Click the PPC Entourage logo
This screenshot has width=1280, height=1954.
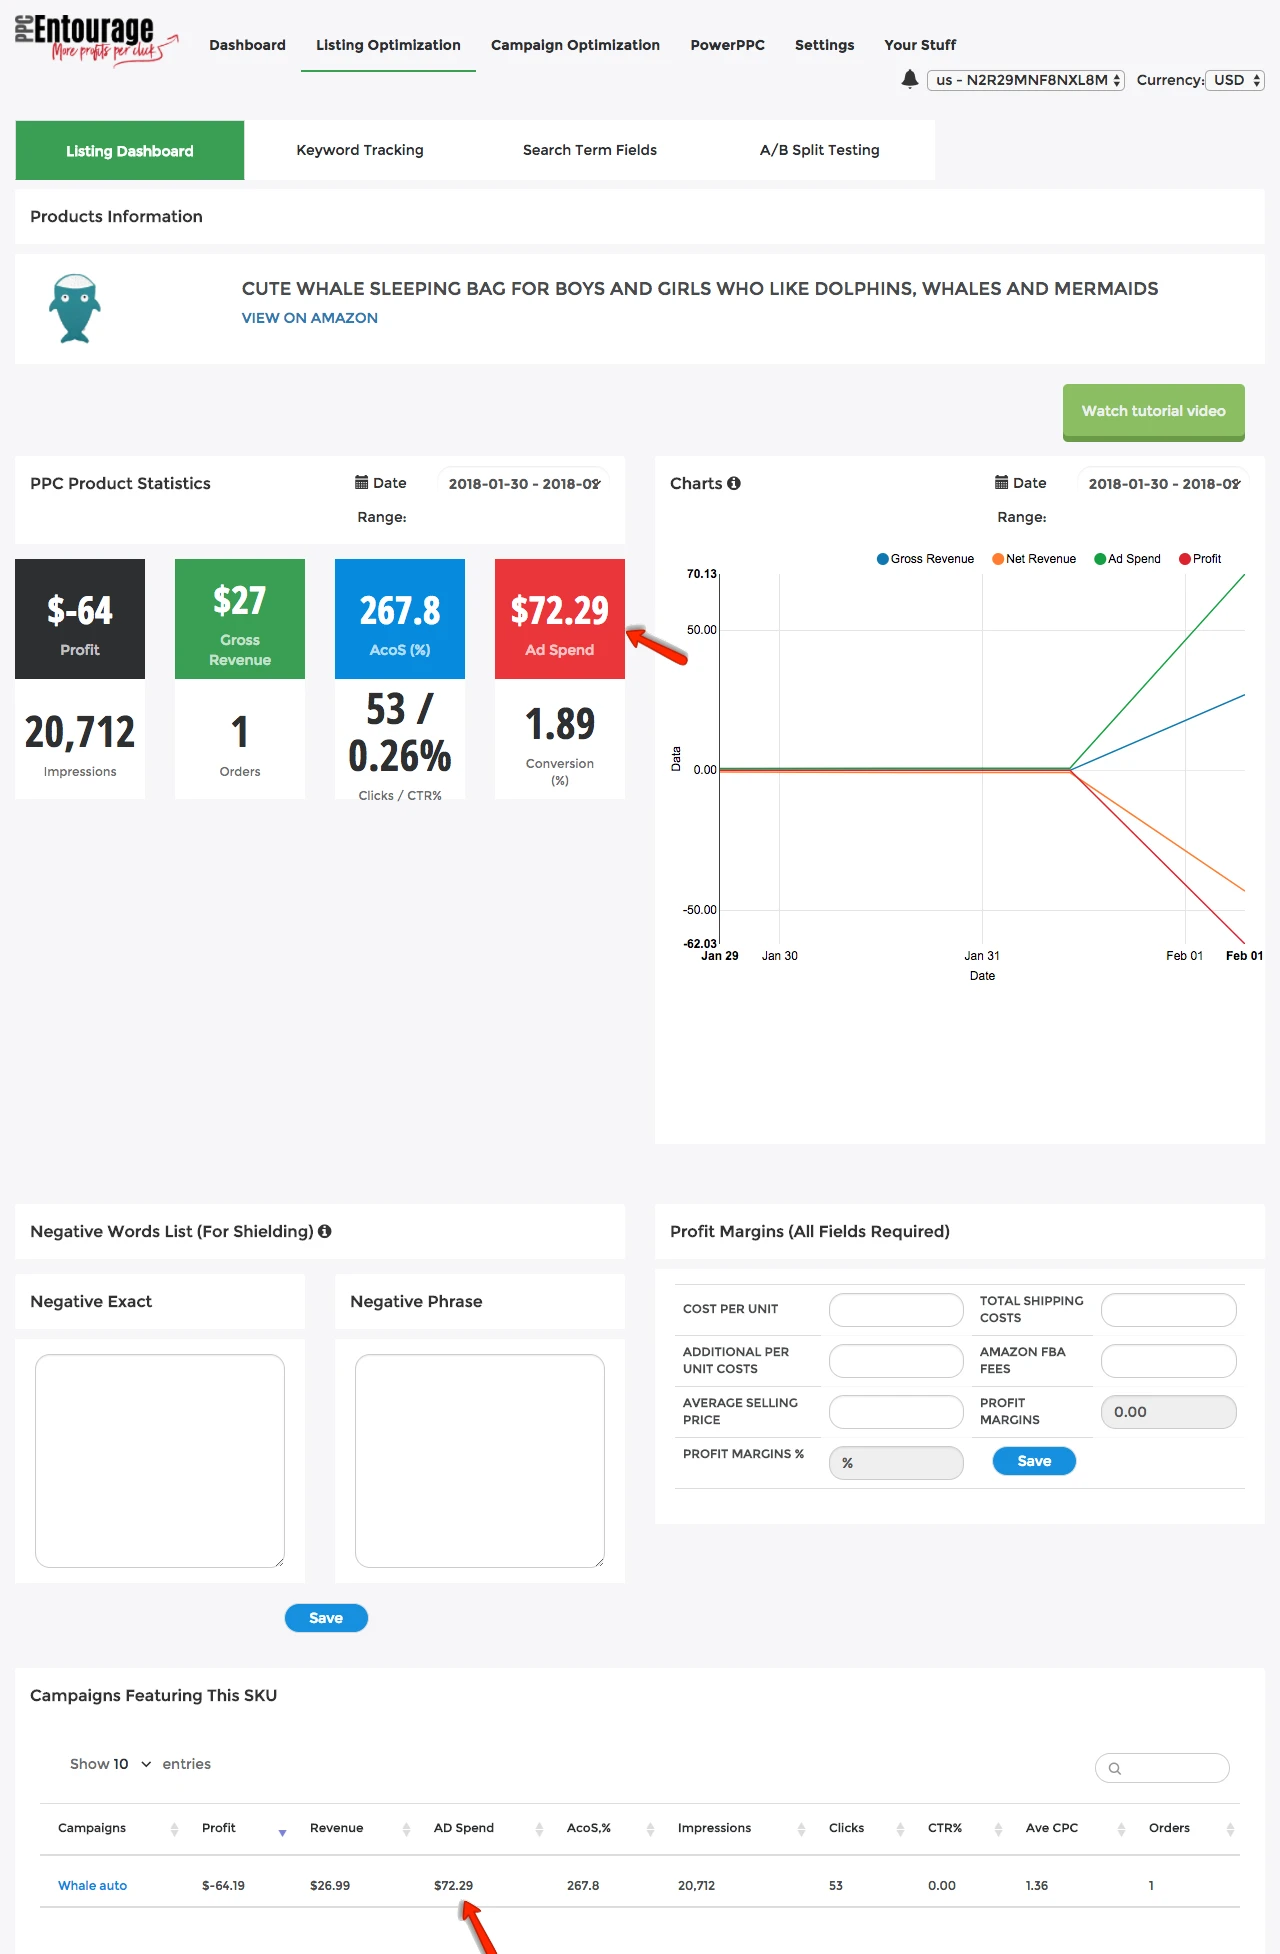97,41
